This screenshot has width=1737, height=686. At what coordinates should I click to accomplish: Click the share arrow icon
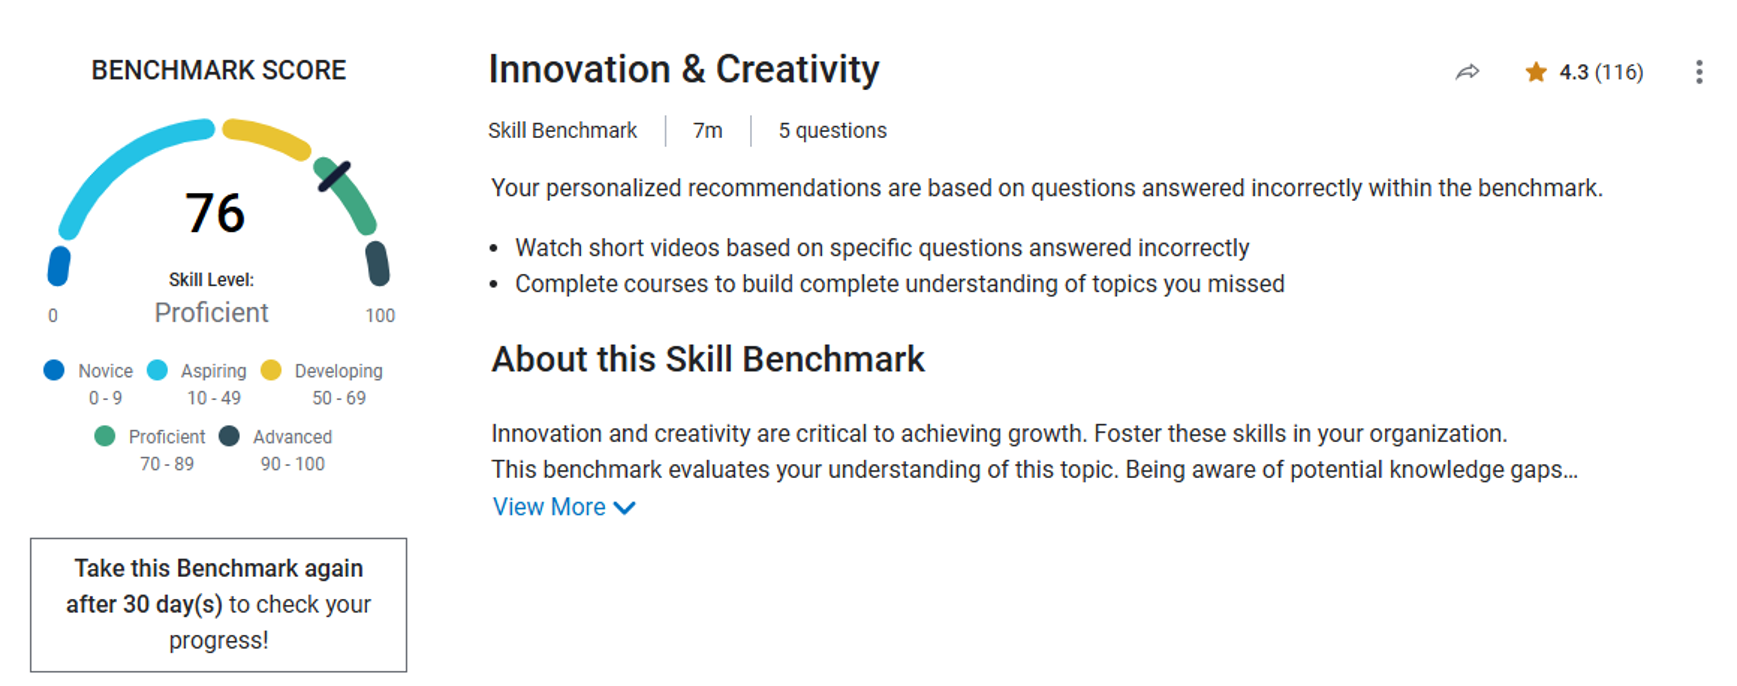pos(1467,72)
